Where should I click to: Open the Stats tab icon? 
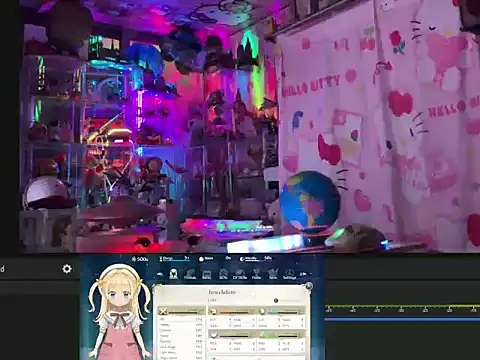point(173,274)
